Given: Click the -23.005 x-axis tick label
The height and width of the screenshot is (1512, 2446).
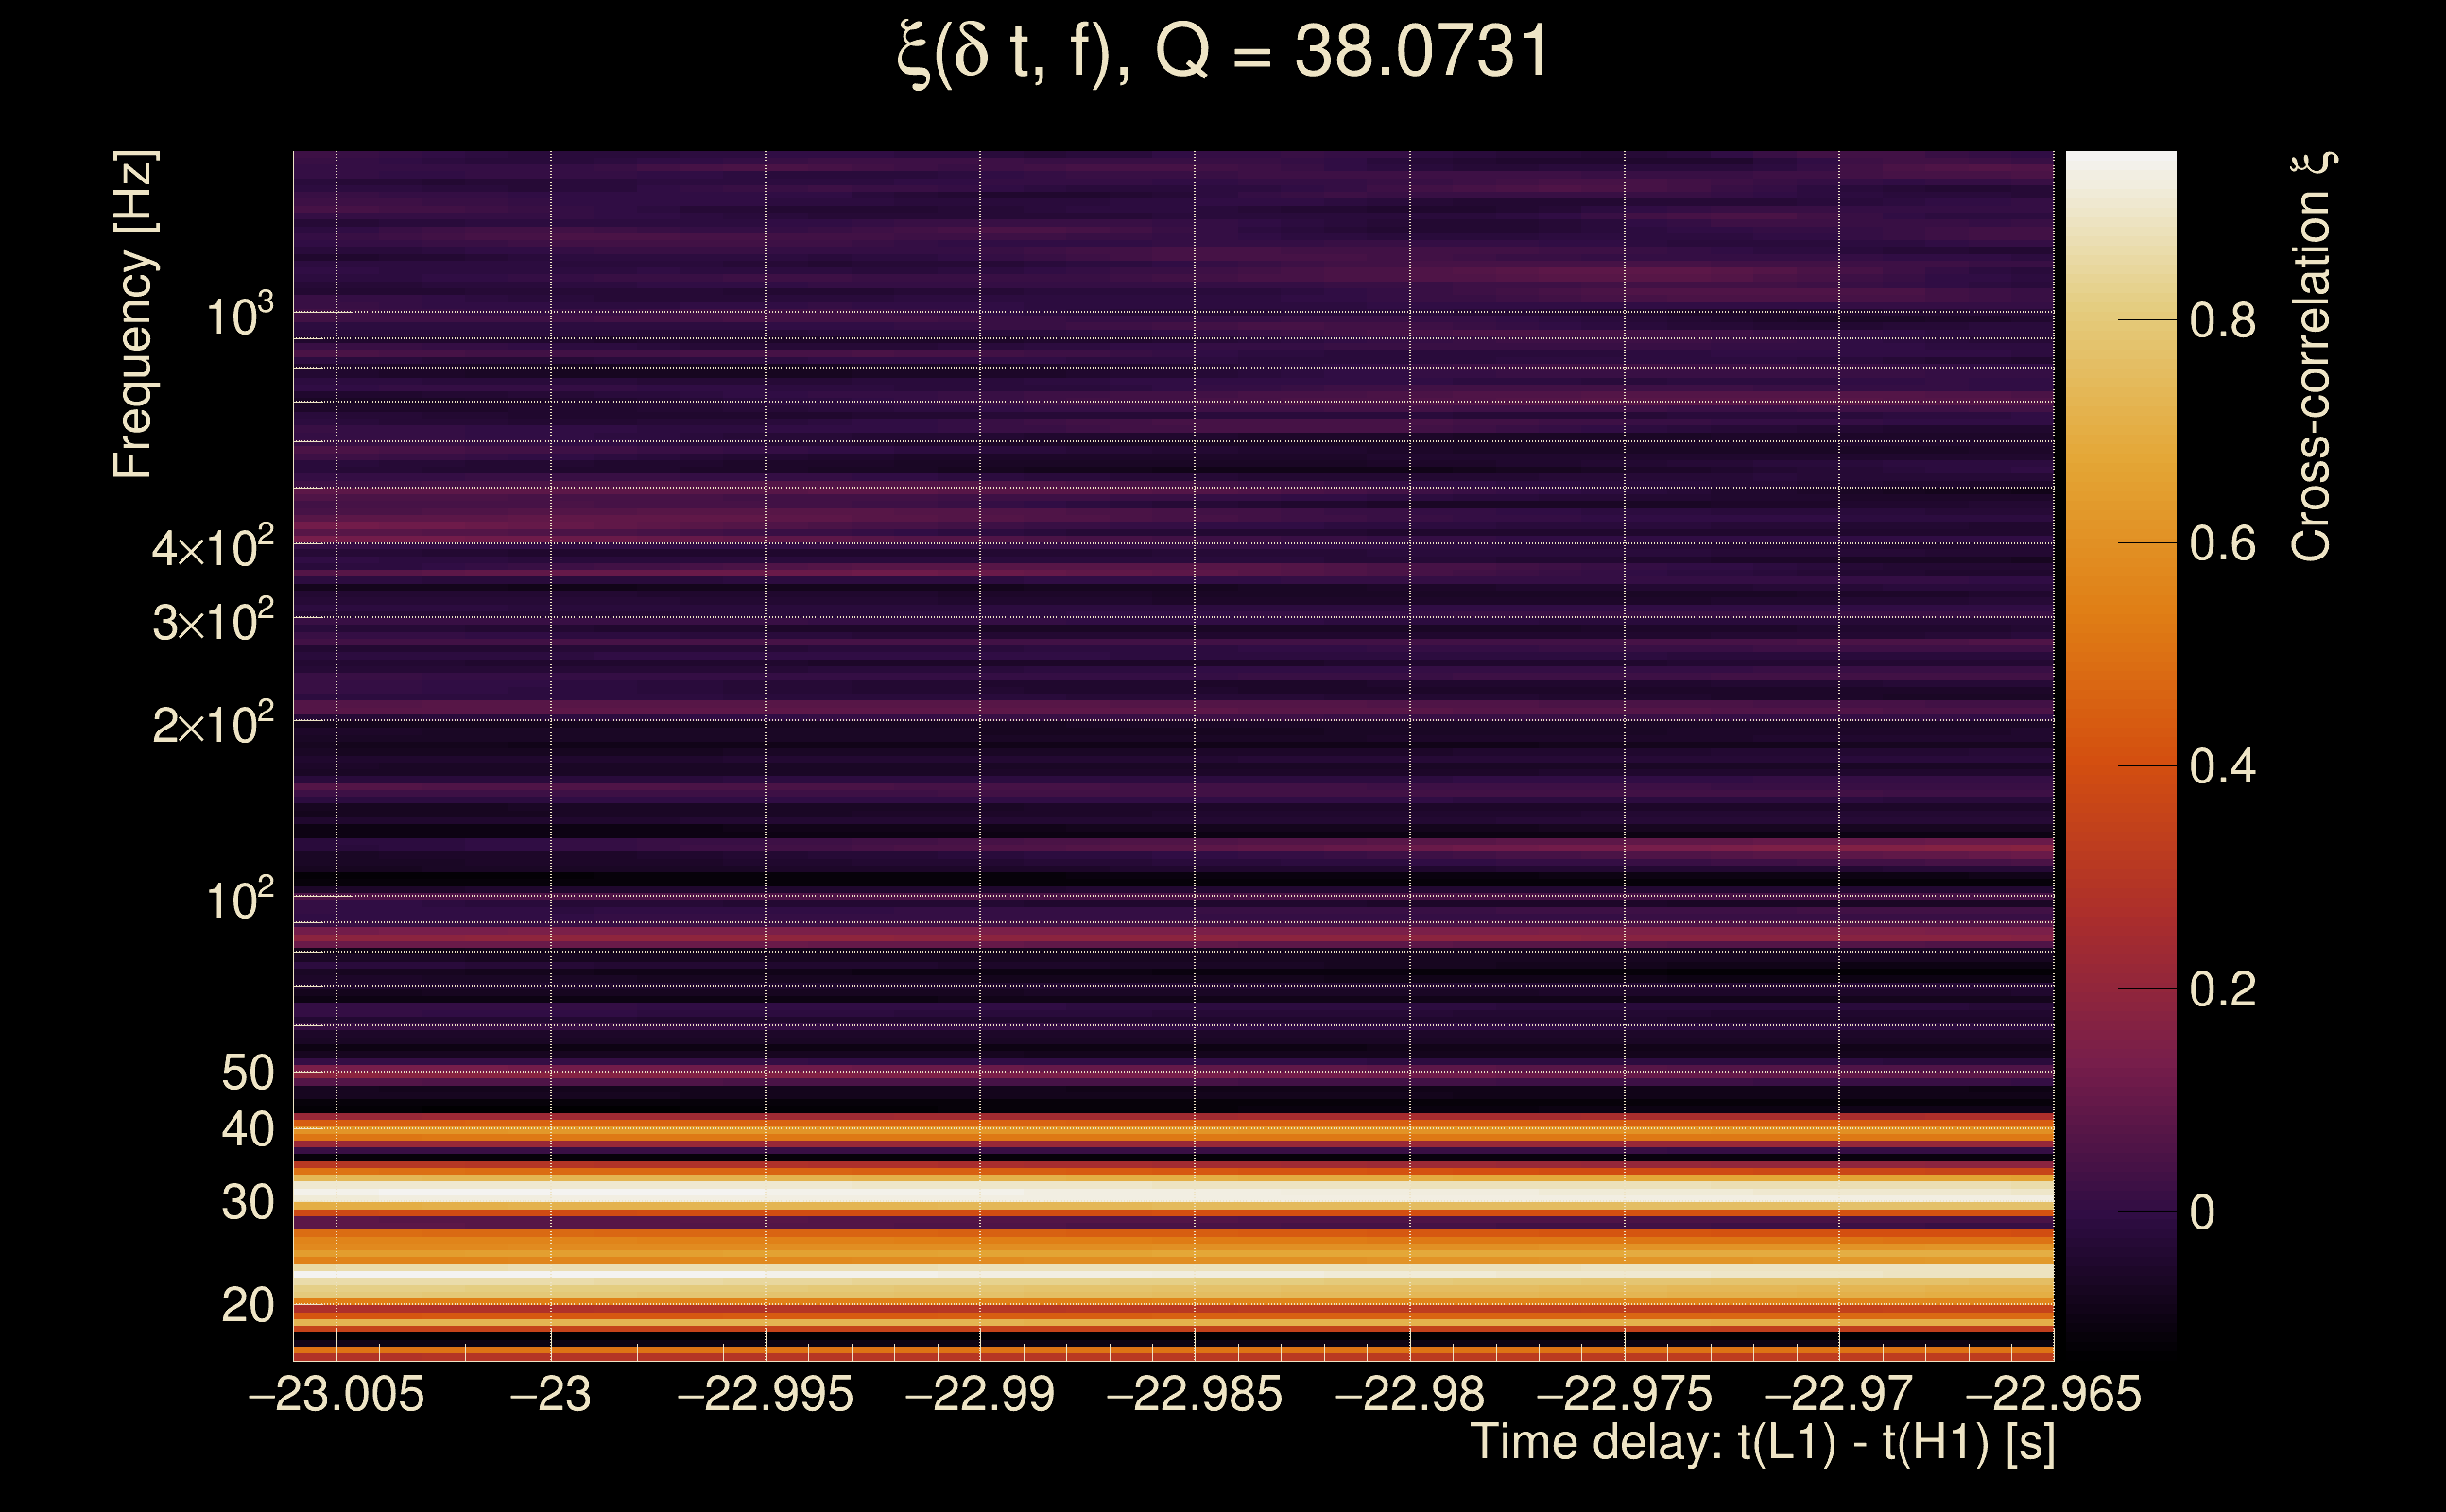Looking at the screenshot, I should point(336,1395).
